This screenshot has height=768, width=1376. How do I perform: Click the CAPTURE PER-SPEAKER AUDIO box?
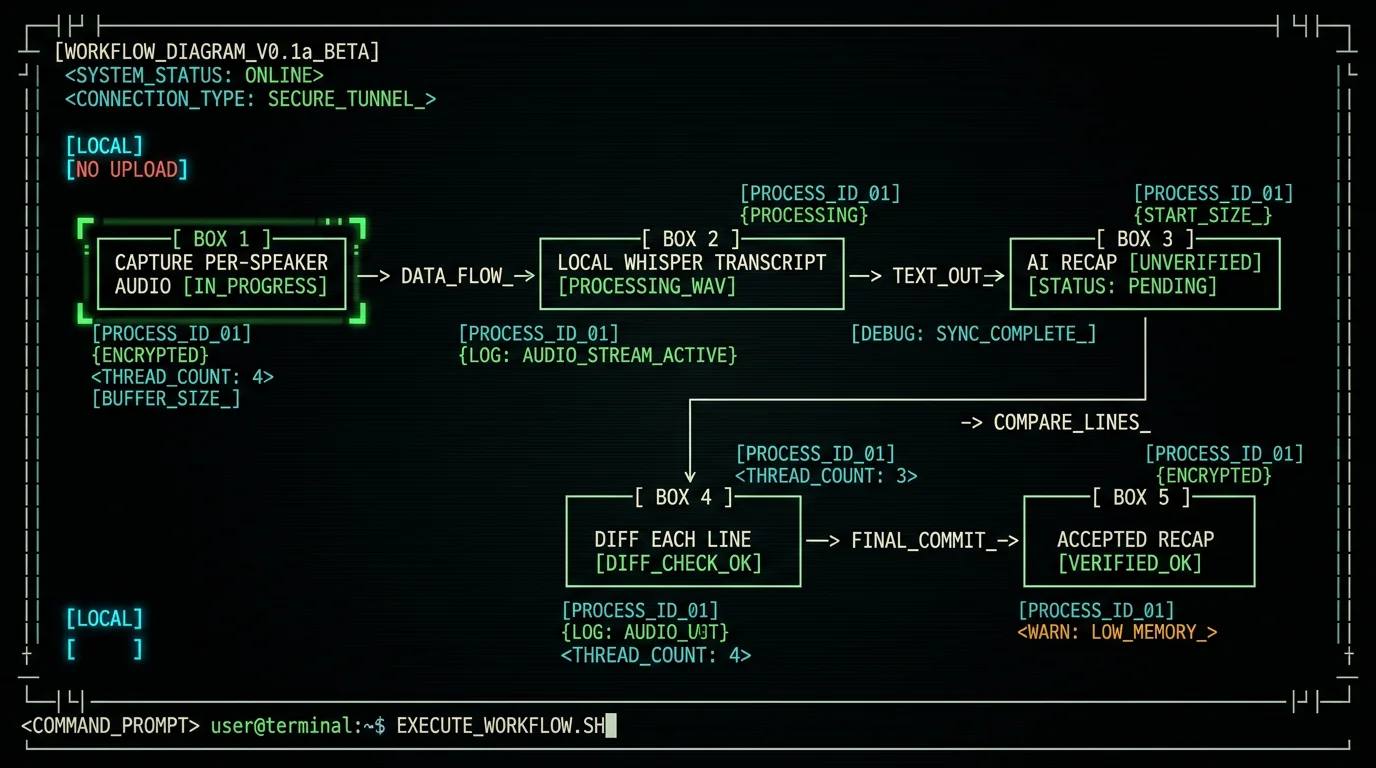click(x=221, y=274)
